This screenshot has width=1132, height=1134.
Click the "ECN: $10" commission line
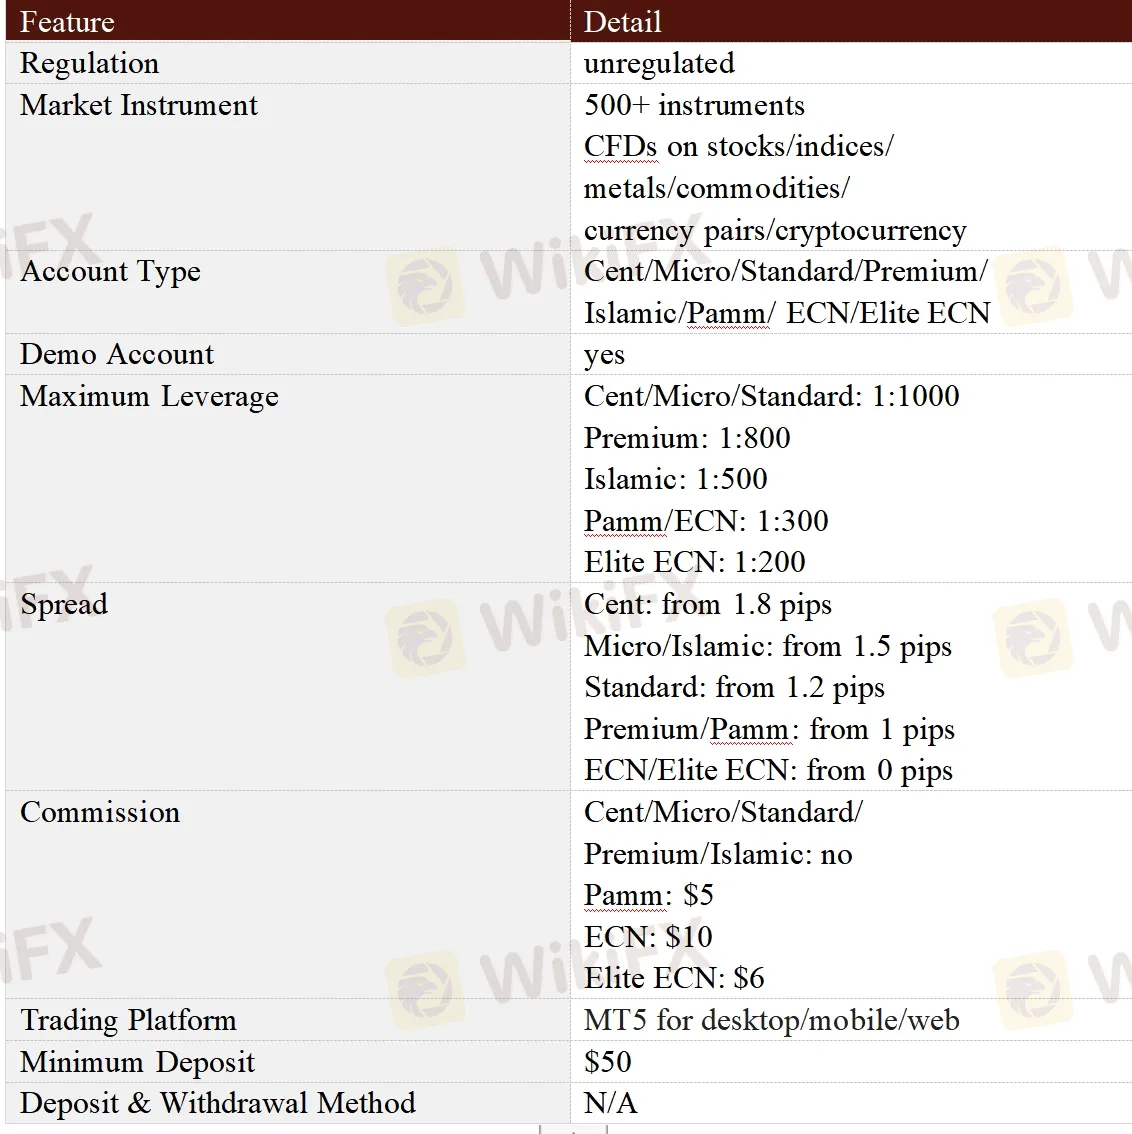(x=648, y=937)
